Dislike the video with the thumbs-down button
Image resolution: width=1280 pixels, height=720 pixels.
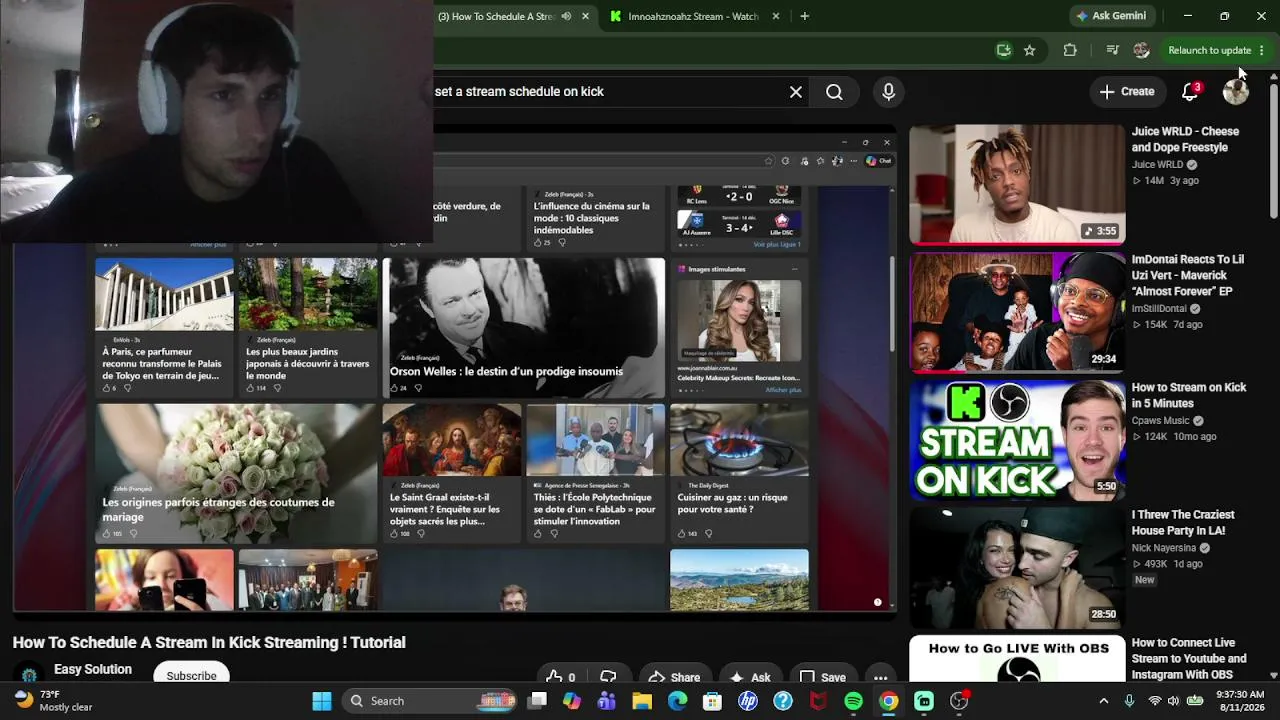coord(607,677)
